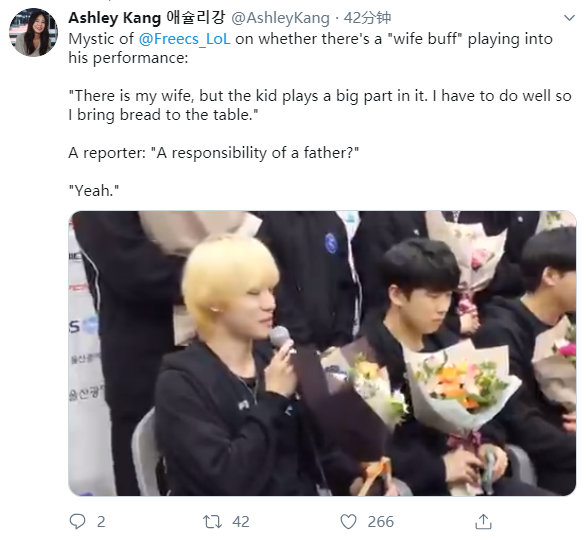Viewport: 588px width, 540px height.
Task: Open the @AshleyKang handle
Action: [280, 18]
